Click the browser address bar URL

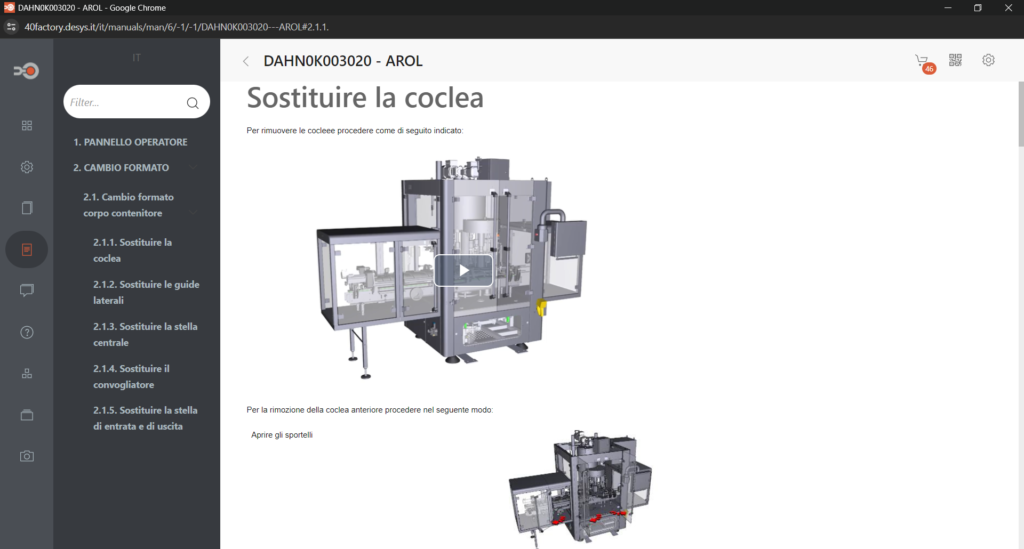[176, 27]
